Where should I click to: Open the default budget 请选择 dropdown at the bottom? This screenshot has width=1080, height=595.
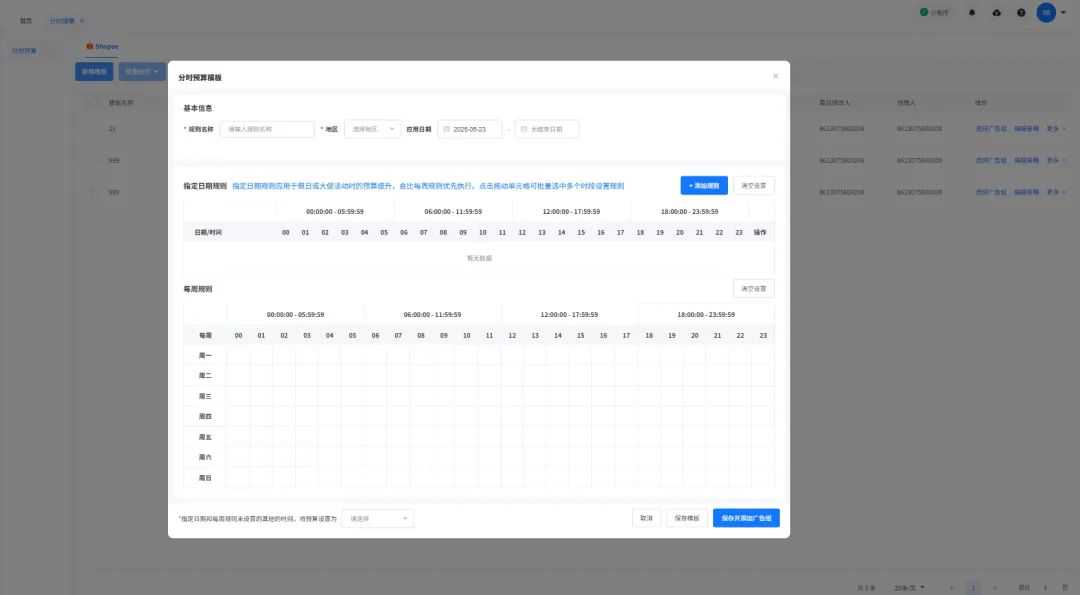point(378,519)
